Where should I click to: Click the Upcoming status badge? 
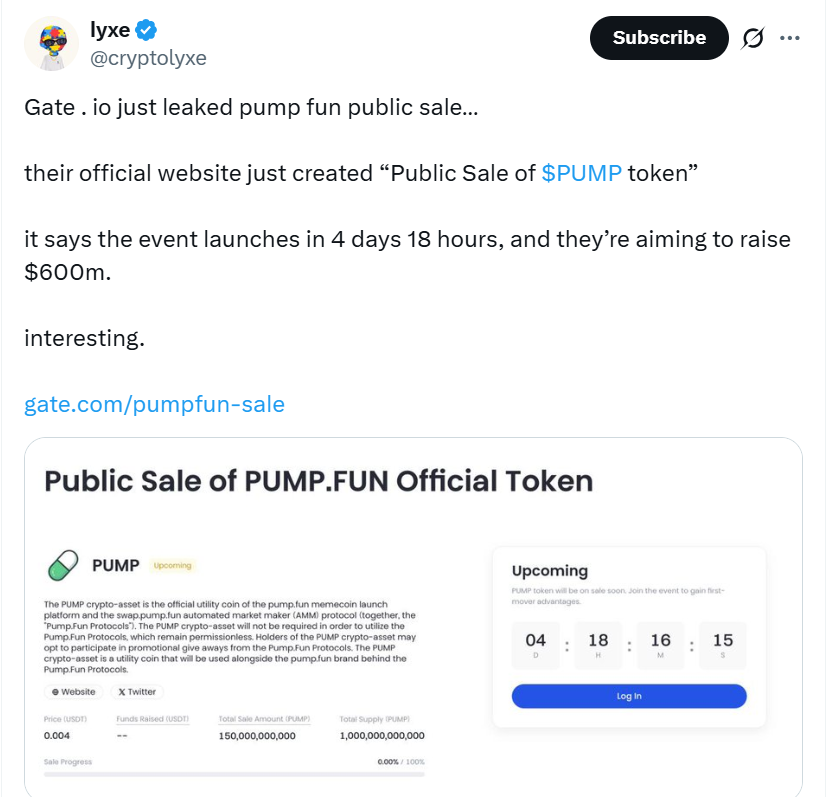click(x=172, y=566)
